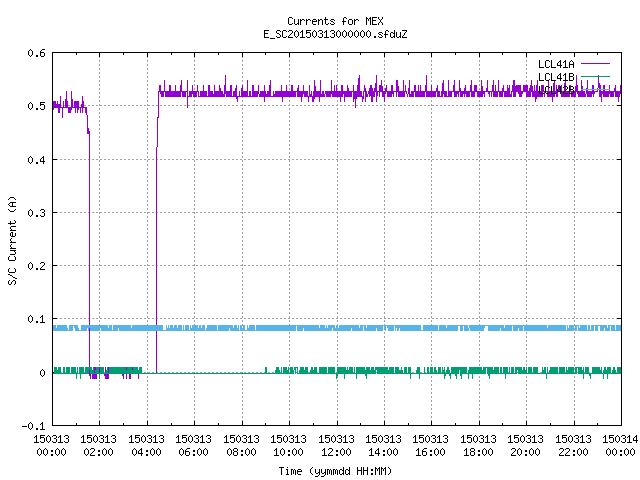The image size is (640, 480).
Task: Click the purple LCL41A legend line sample
Action: coord(595,64)
